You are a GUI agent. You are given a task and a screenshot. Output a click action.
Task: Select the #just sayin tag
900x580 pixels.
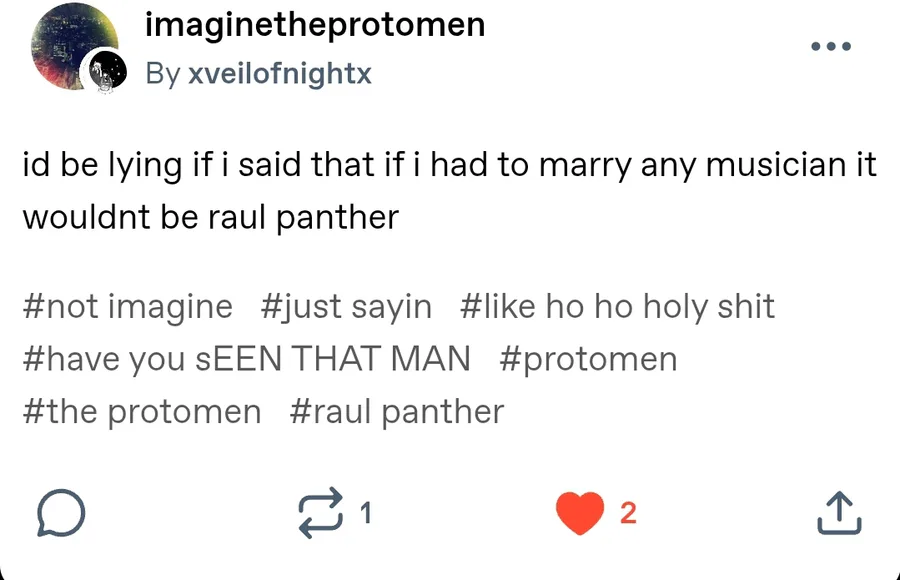point(346,306)
